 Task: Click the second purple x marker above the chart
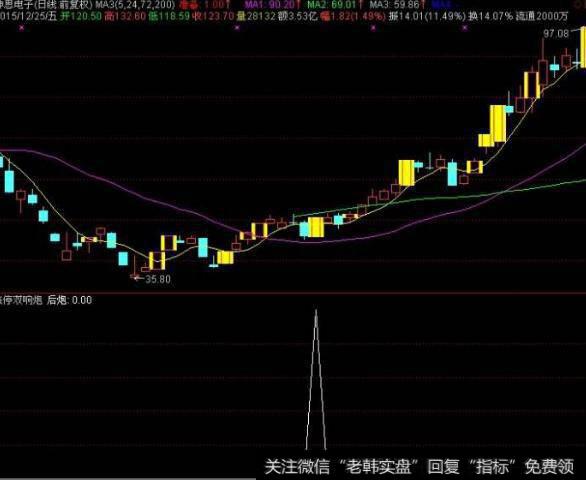237,28
